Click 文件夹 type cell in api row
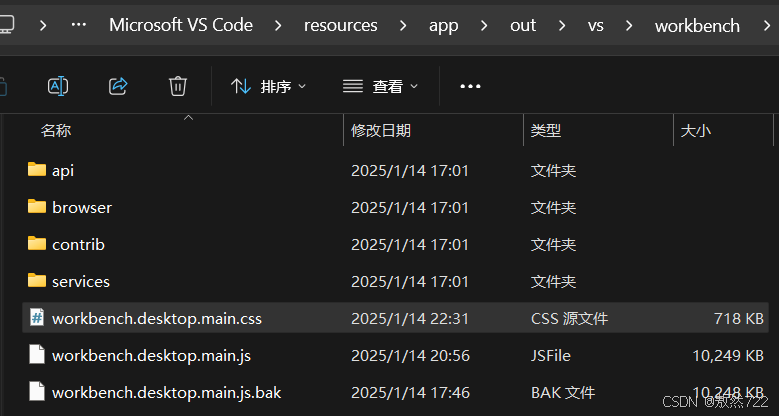The width and height of the screenshot is (779, 416). (x=553, y=171)
